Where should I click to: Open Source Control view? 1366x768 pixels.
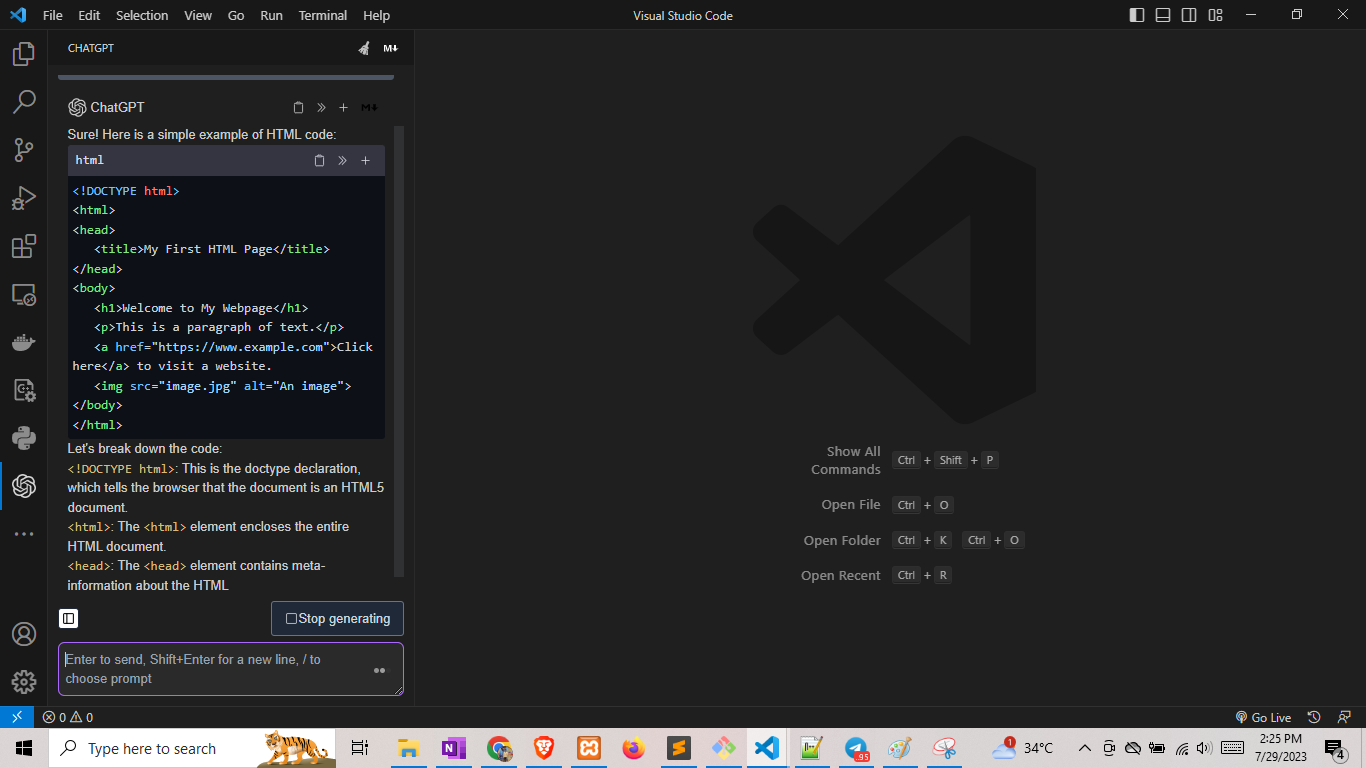24,150
